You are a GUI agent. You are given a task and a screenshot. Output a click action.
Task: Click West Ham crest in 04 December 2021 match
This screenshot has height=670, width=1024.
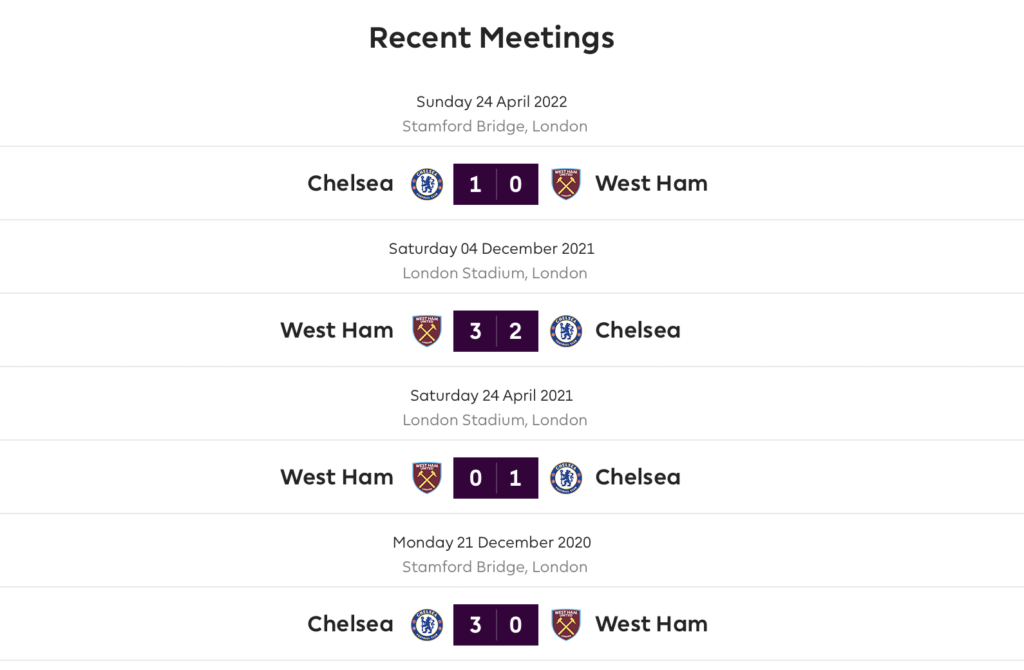click(426, 331)
